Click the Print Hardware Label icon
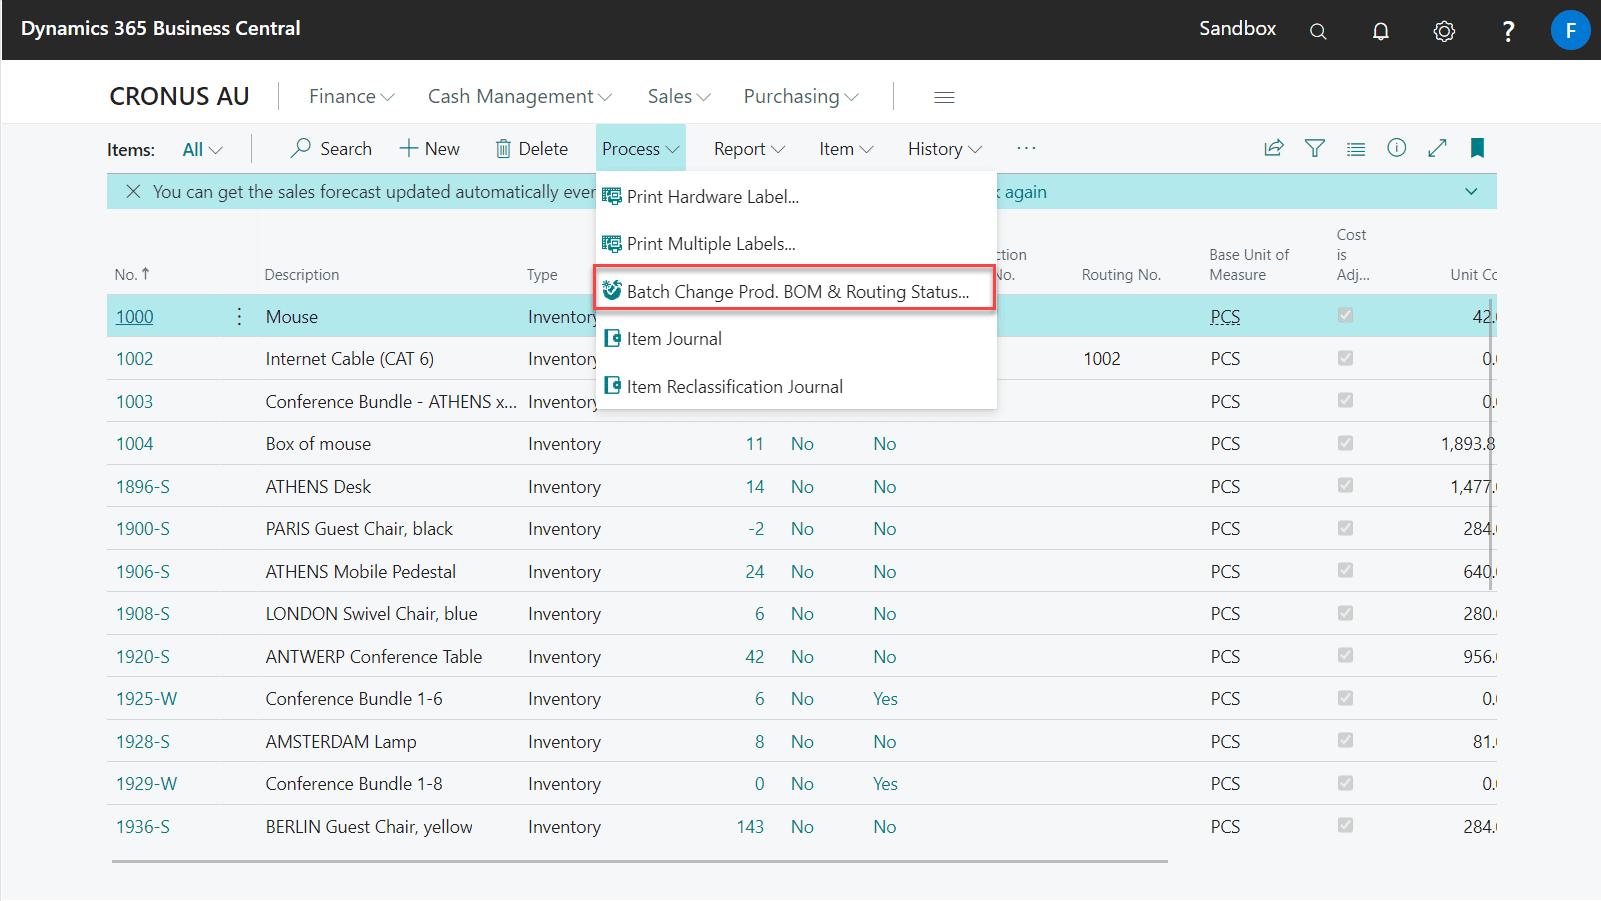This screenshot has height=901, width=1601. (612, 197)
